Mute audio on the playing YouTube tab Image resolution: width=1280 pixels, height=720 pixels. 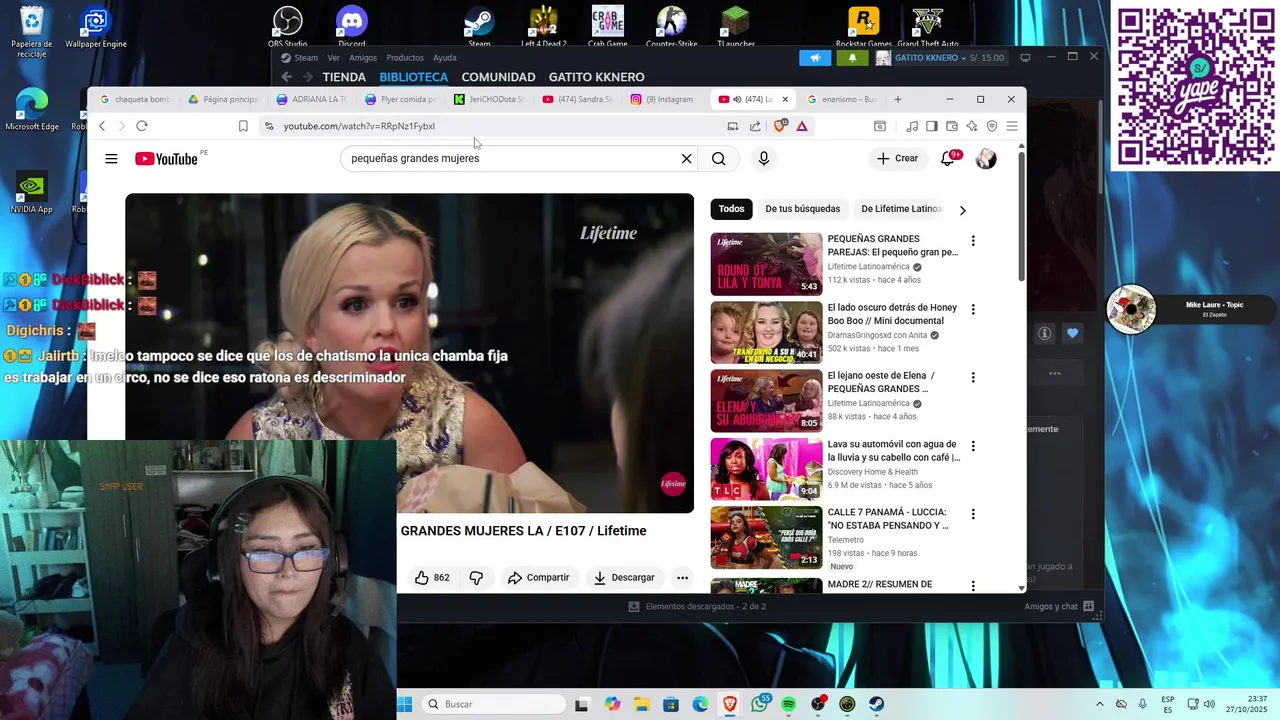pyautogui.click(x=738, y=99)
